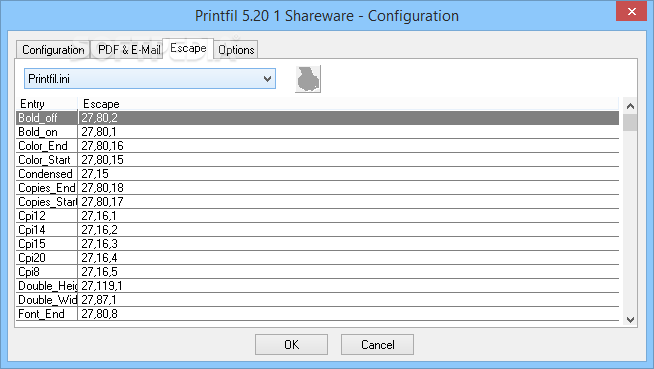
Task: Click the scrollbar down arrow
Action: pyautogui.click(x=630, y=320)
